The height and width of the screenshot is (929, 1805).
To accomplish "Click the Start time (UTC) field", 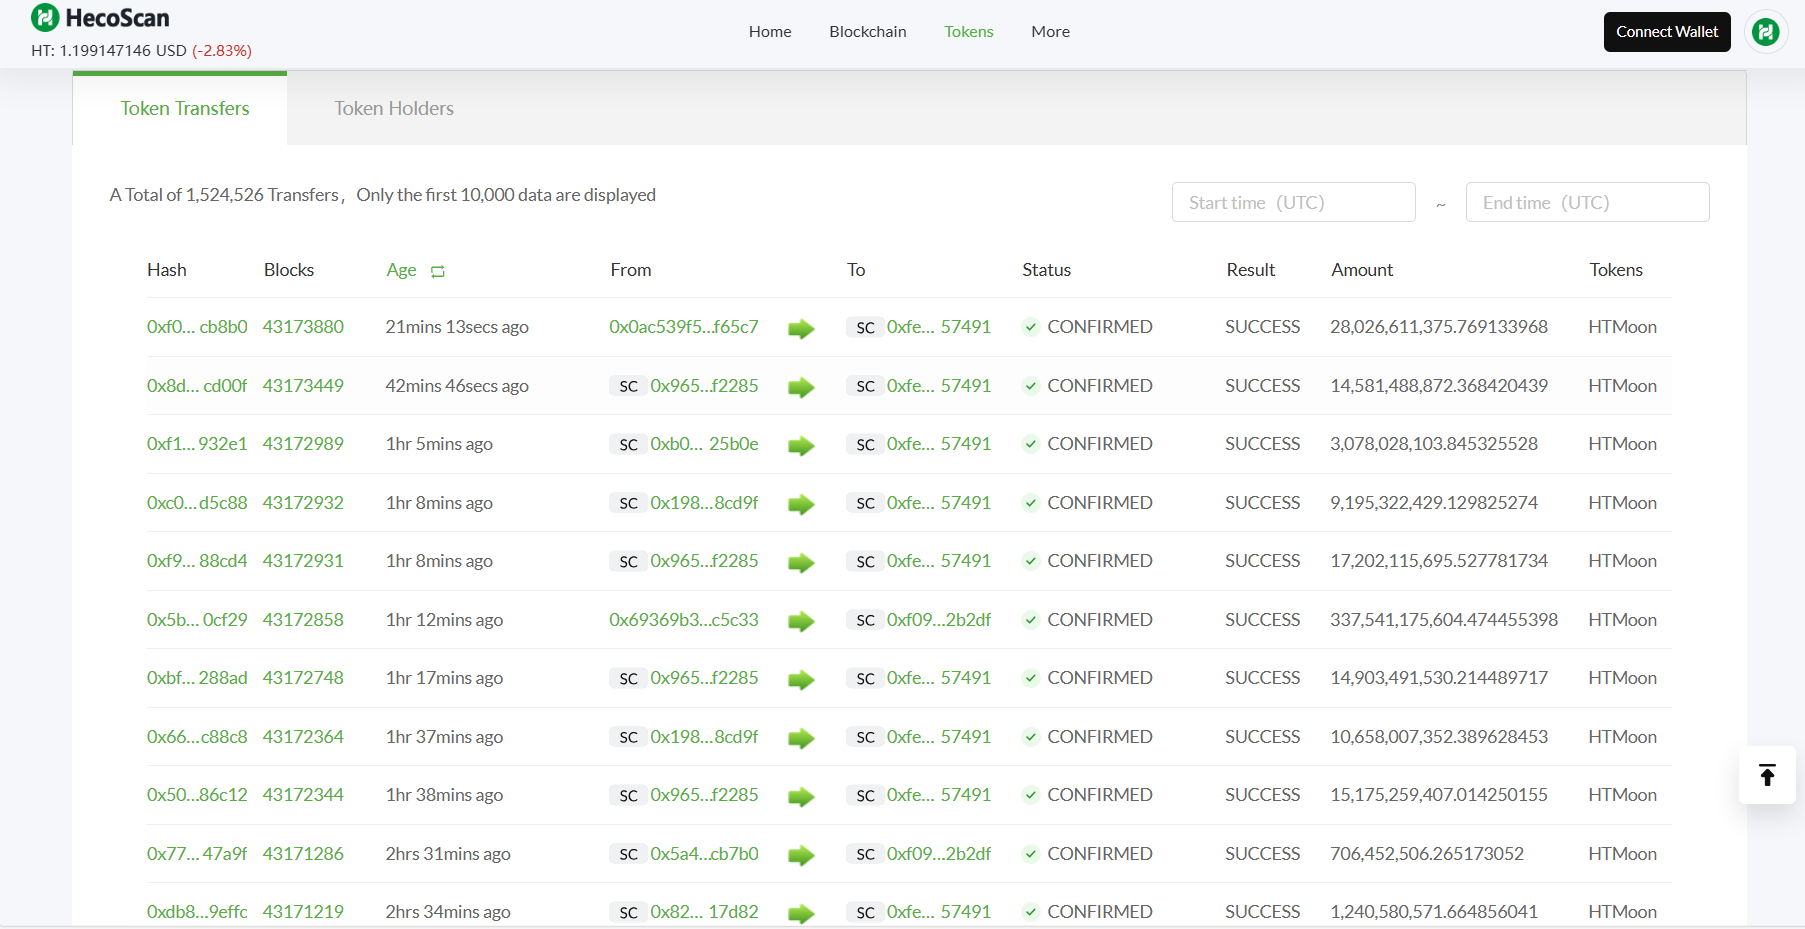I will [1294, 202].
